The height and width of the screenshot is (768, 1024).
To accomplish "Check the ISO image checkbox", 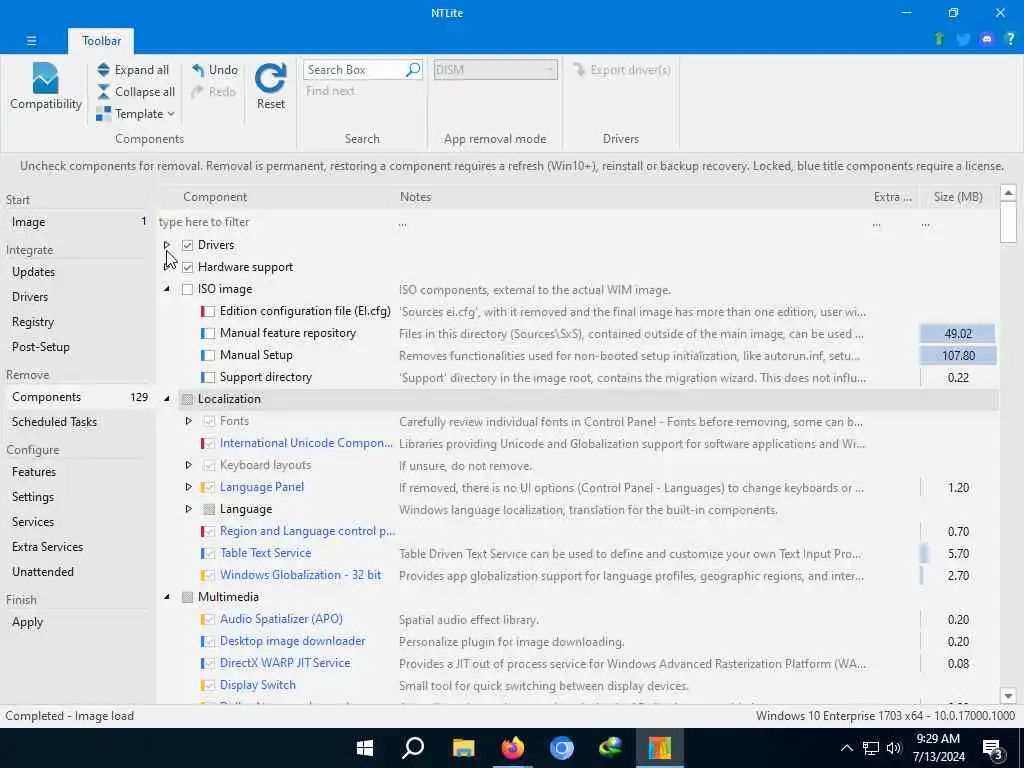I will pyautogui.click(x=187, y=289).
